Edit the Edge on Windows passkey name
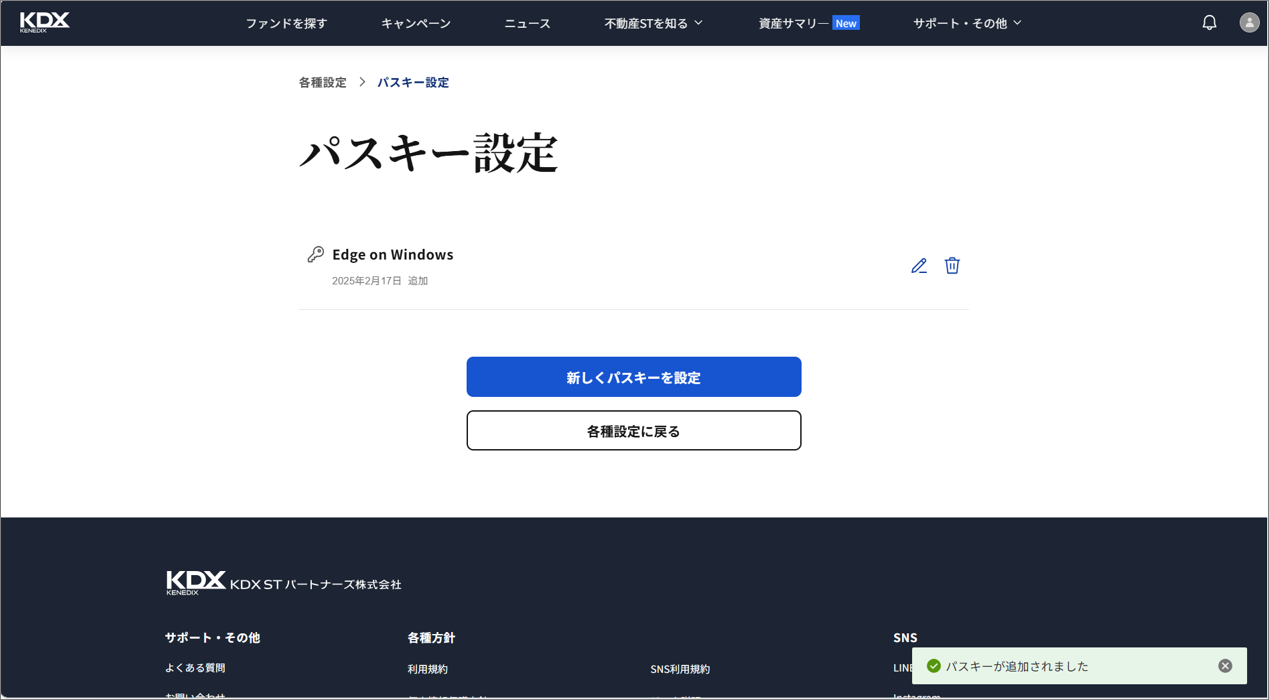1269x700 pixels. coord(919,266)
